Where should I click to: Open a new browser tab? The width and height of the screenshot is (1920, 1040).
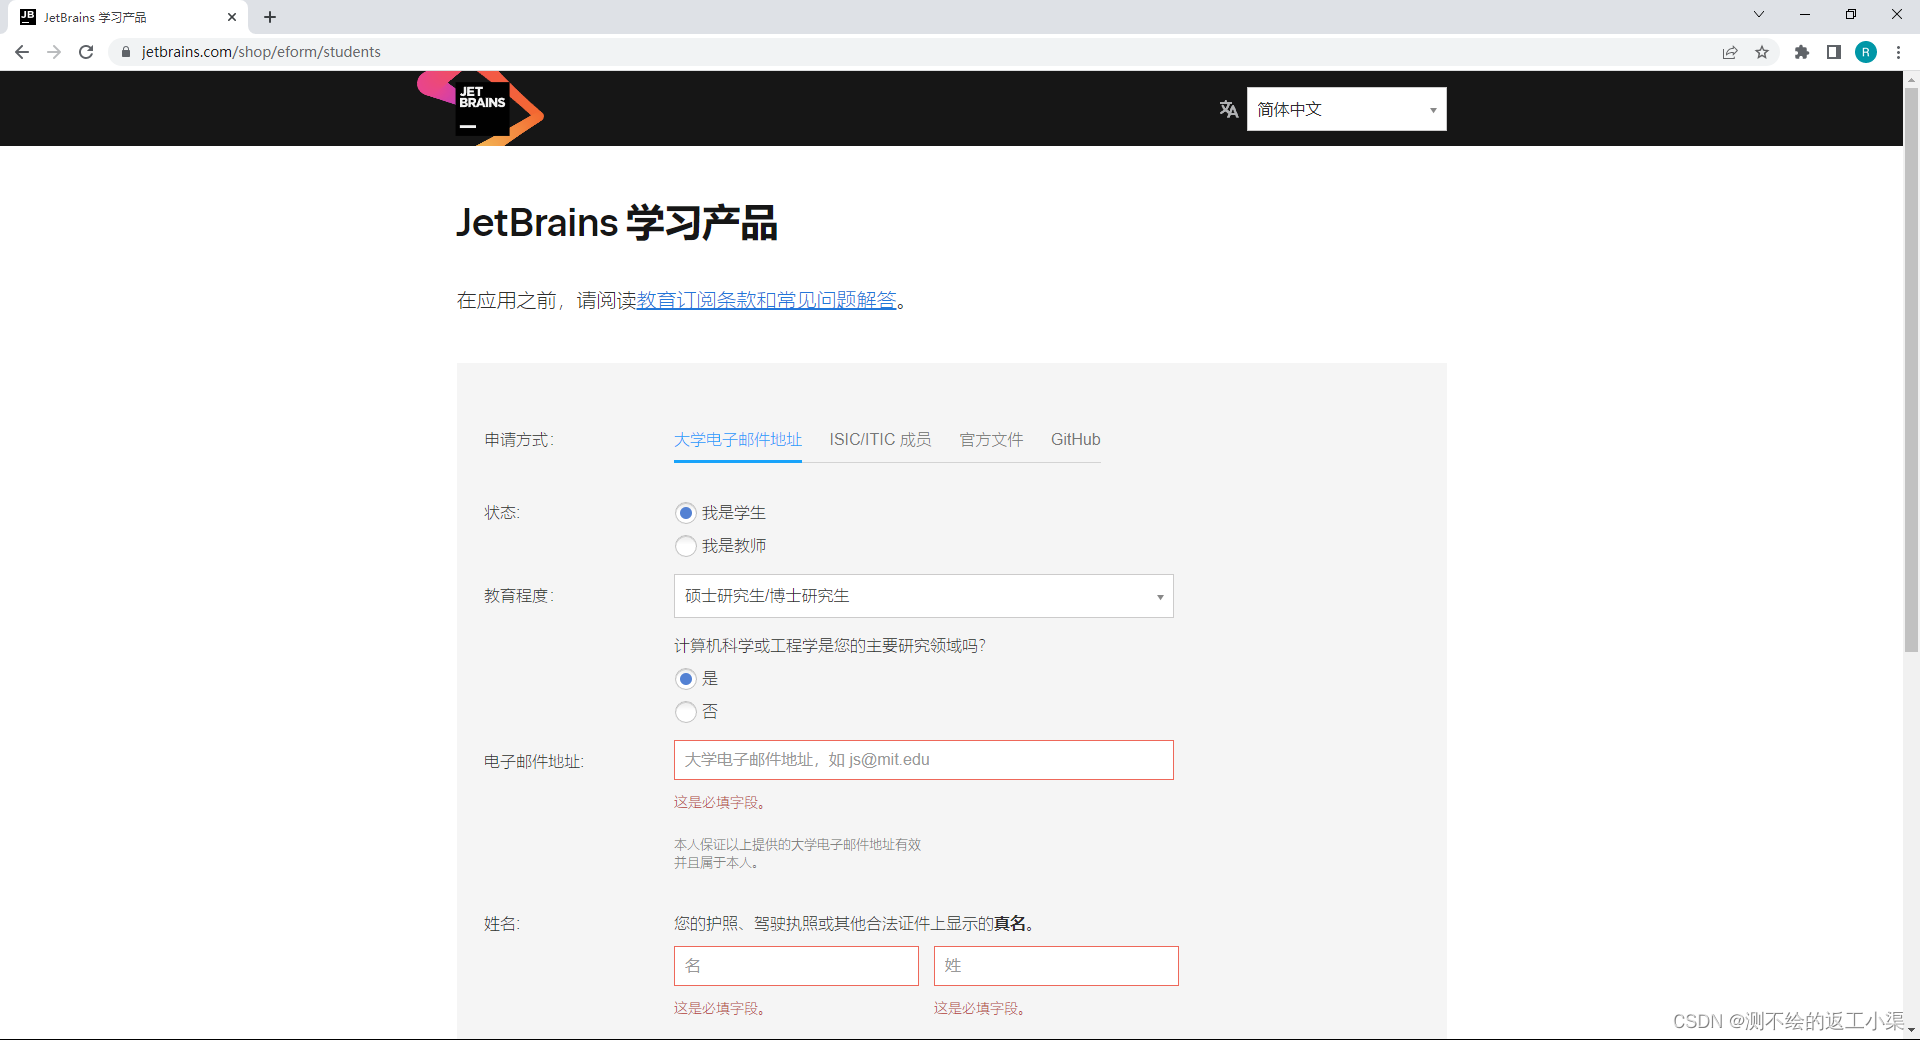pos(270,17)
